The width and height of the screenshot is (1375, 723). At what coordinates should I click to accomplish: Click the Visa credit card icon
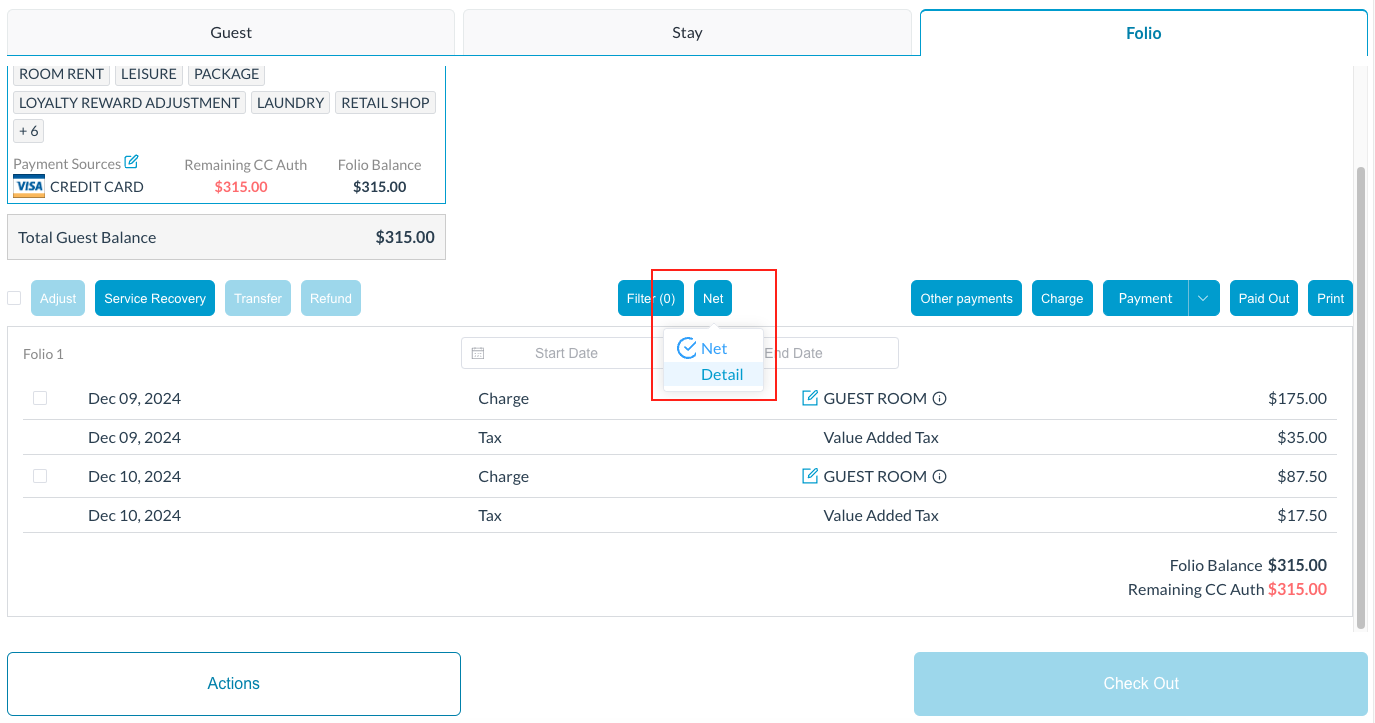pyautogui.click(x=29, y=187)
